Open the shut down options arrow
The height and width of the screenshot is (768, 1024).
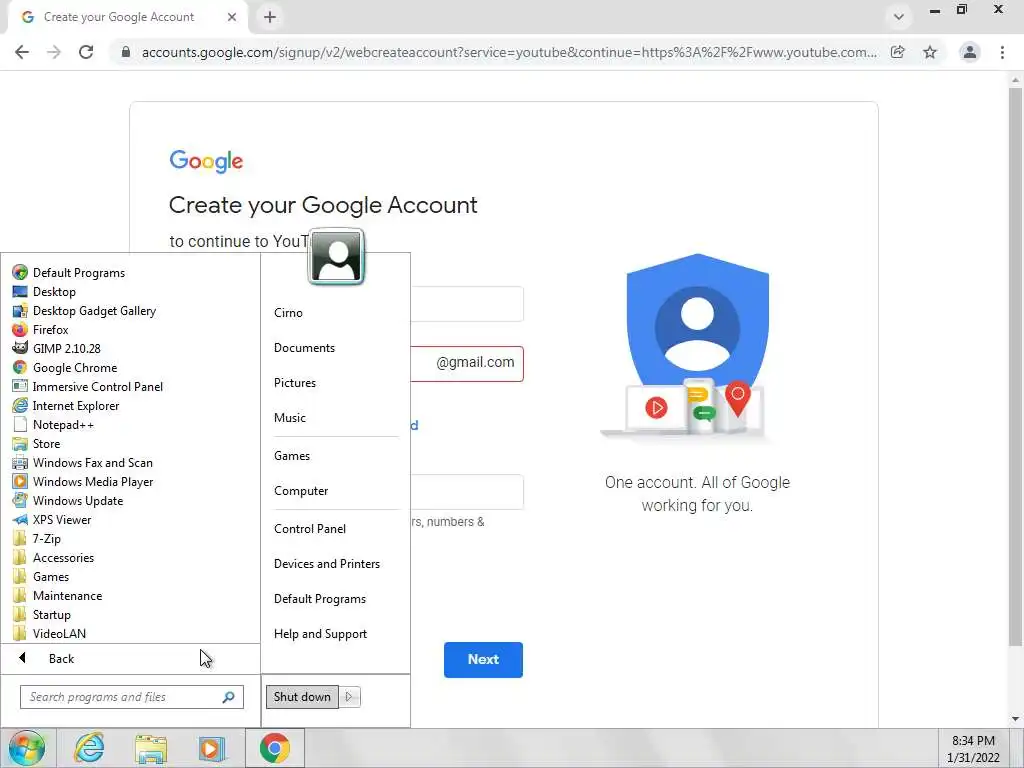[349, 696]
